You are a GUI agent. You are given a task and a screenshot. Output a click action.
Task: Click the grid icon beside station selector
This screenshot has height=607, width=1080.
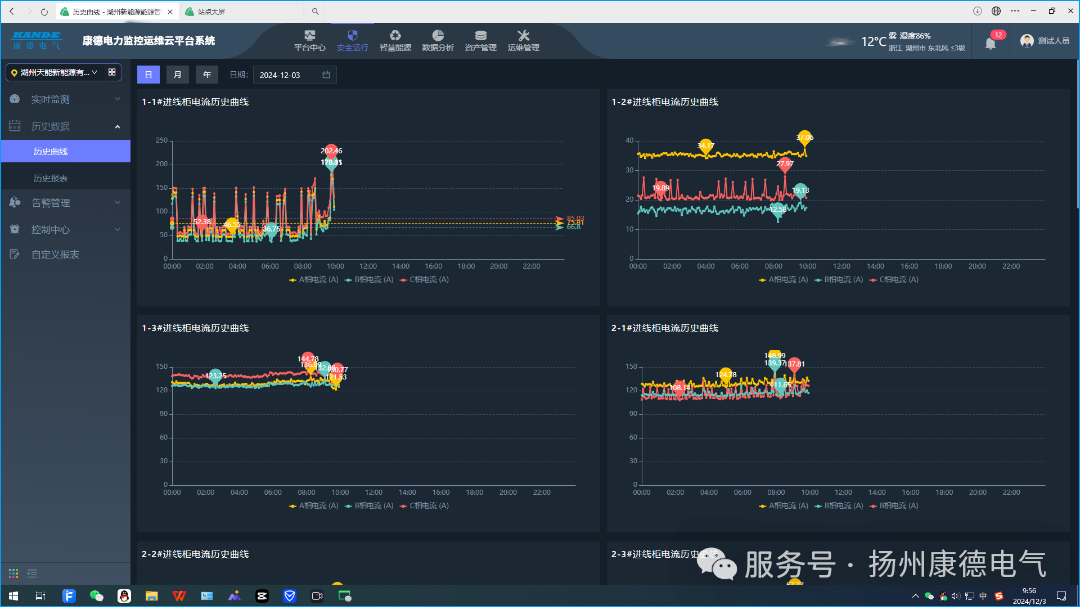[112, 72]
